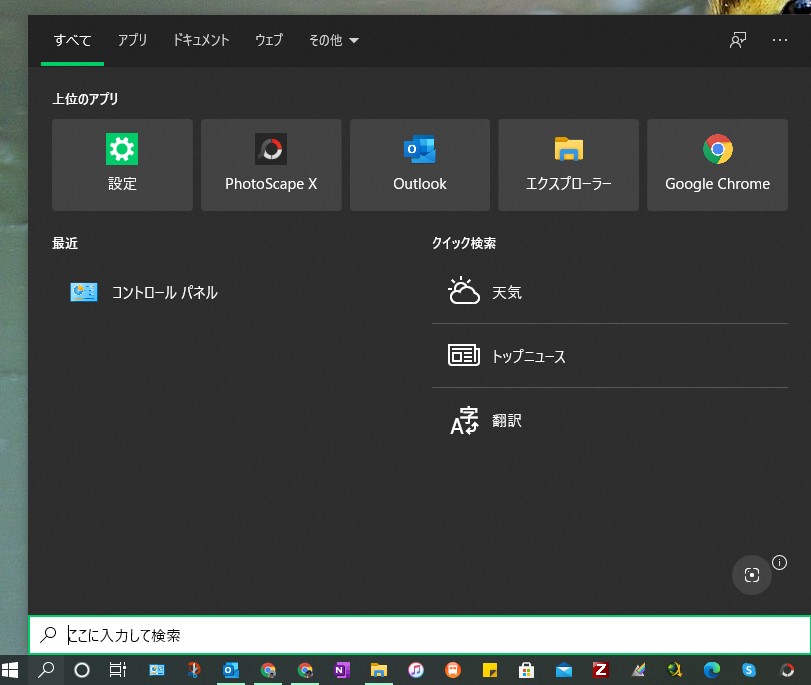Switch to the すべて tab
The width and height of the screenshot is (811, 685).
[x=72, y=40]
